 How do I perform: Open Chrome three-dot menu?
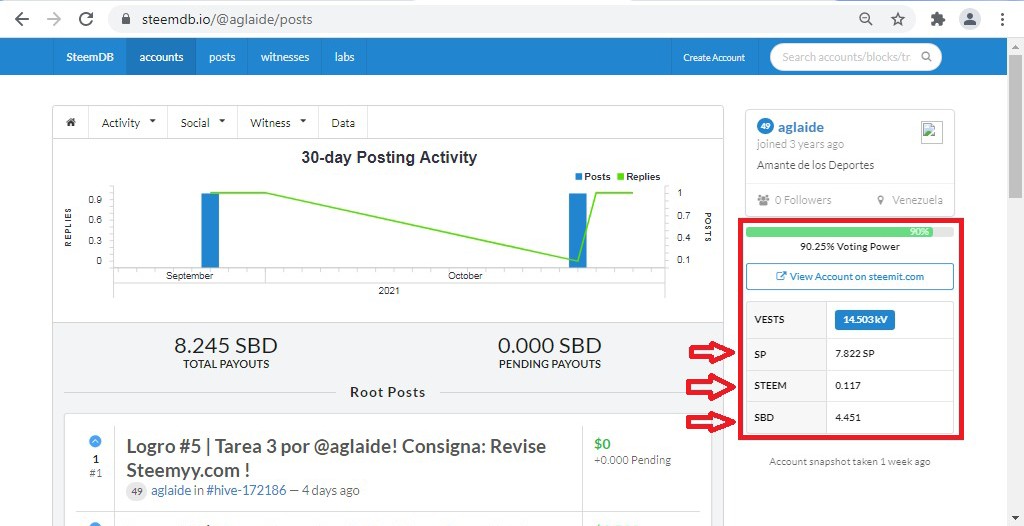tap(1002, 19)
